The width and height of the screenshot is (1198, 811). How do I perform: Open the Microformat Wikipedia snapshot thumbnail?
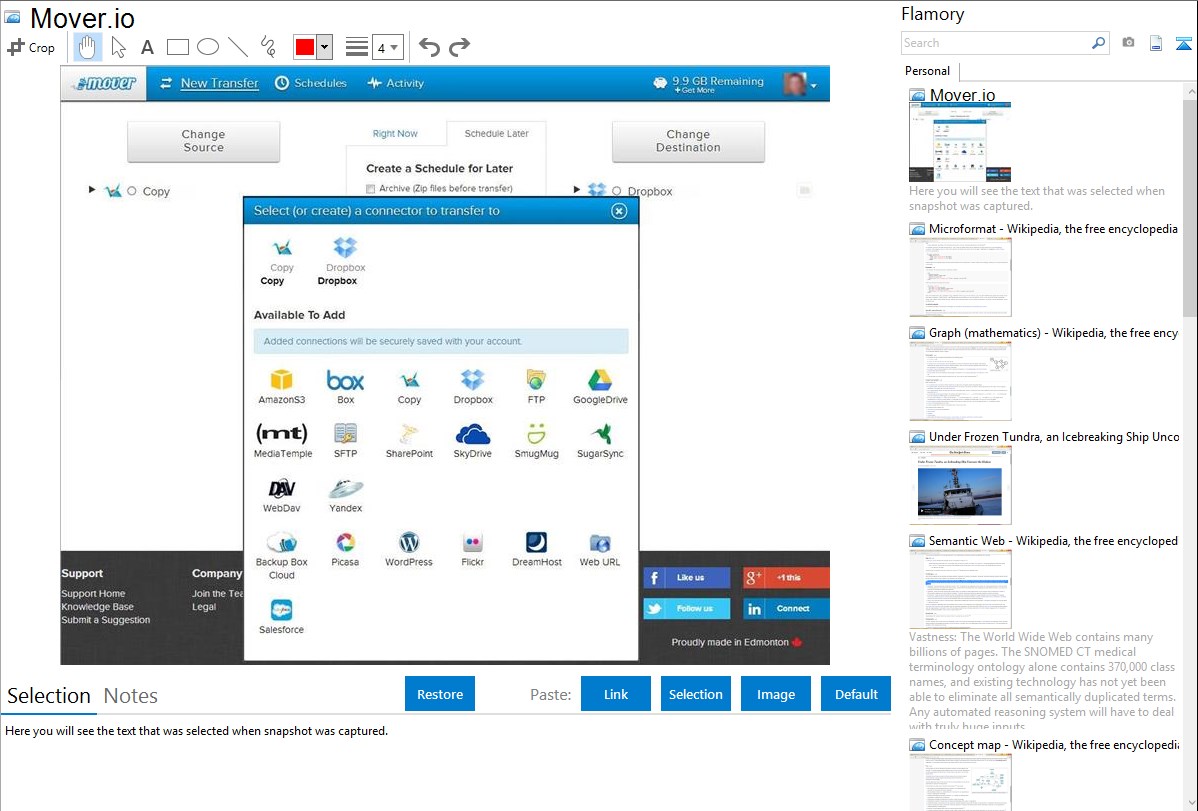pyautogui.click(x=960, y=277)
